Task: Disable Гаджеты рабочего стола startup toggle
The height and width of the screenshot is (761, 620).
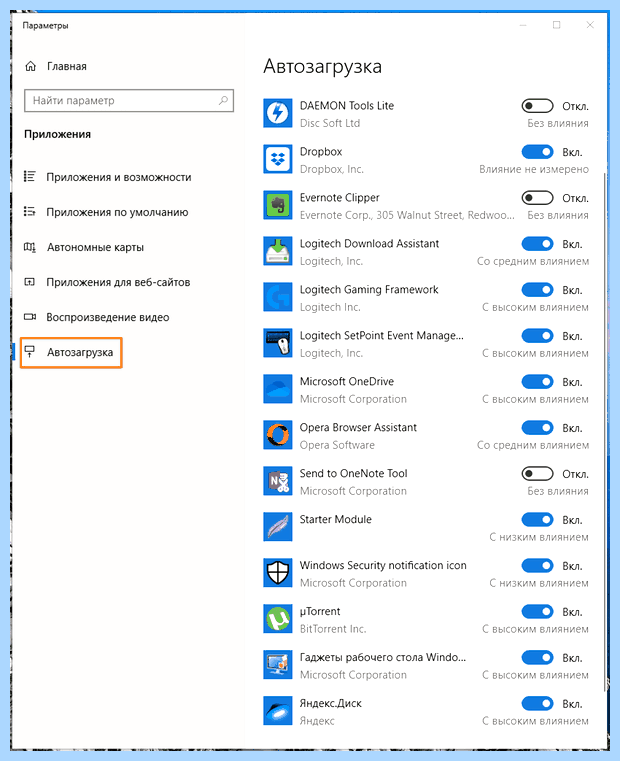Action: [537, 658]
